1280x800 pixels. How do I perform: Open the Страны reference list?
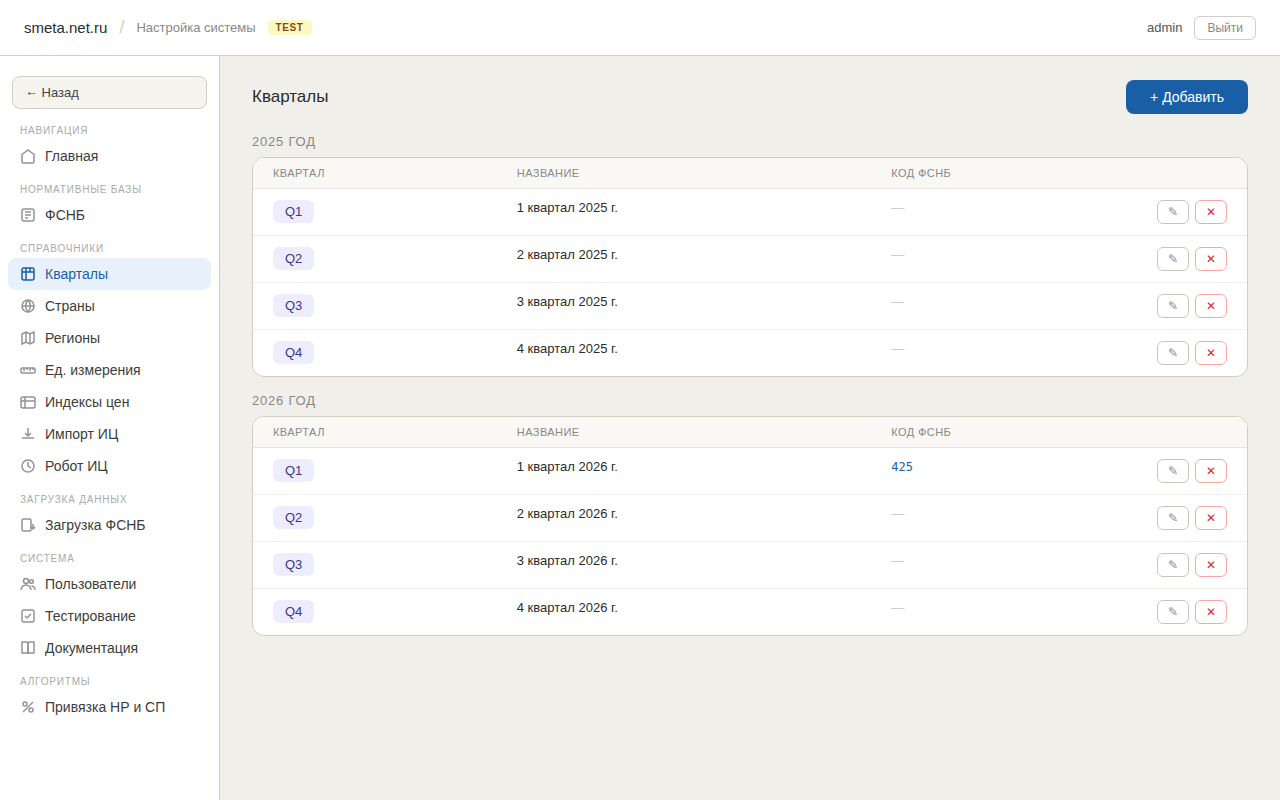pyautogui.click(x=70, y=306)
